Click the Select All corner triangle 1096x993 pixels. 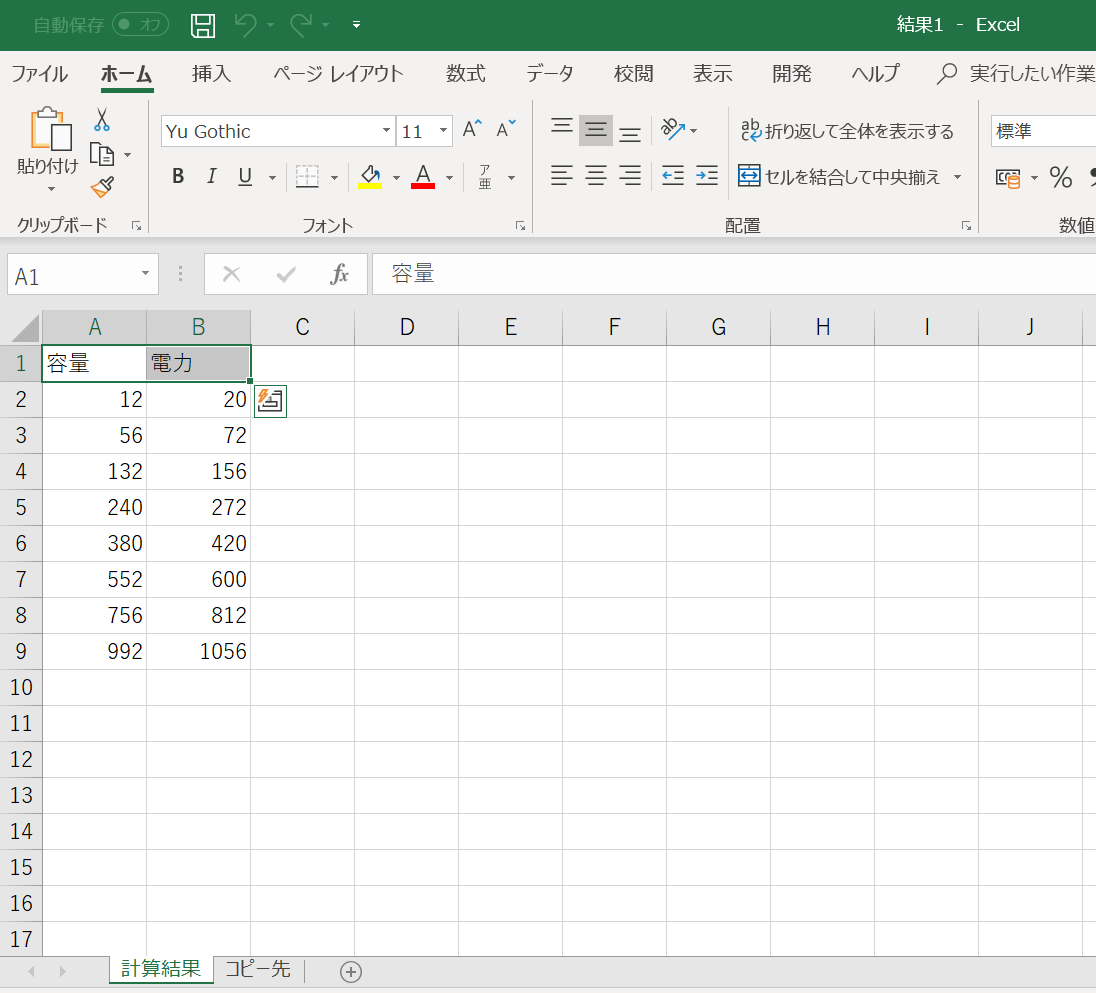25,328
